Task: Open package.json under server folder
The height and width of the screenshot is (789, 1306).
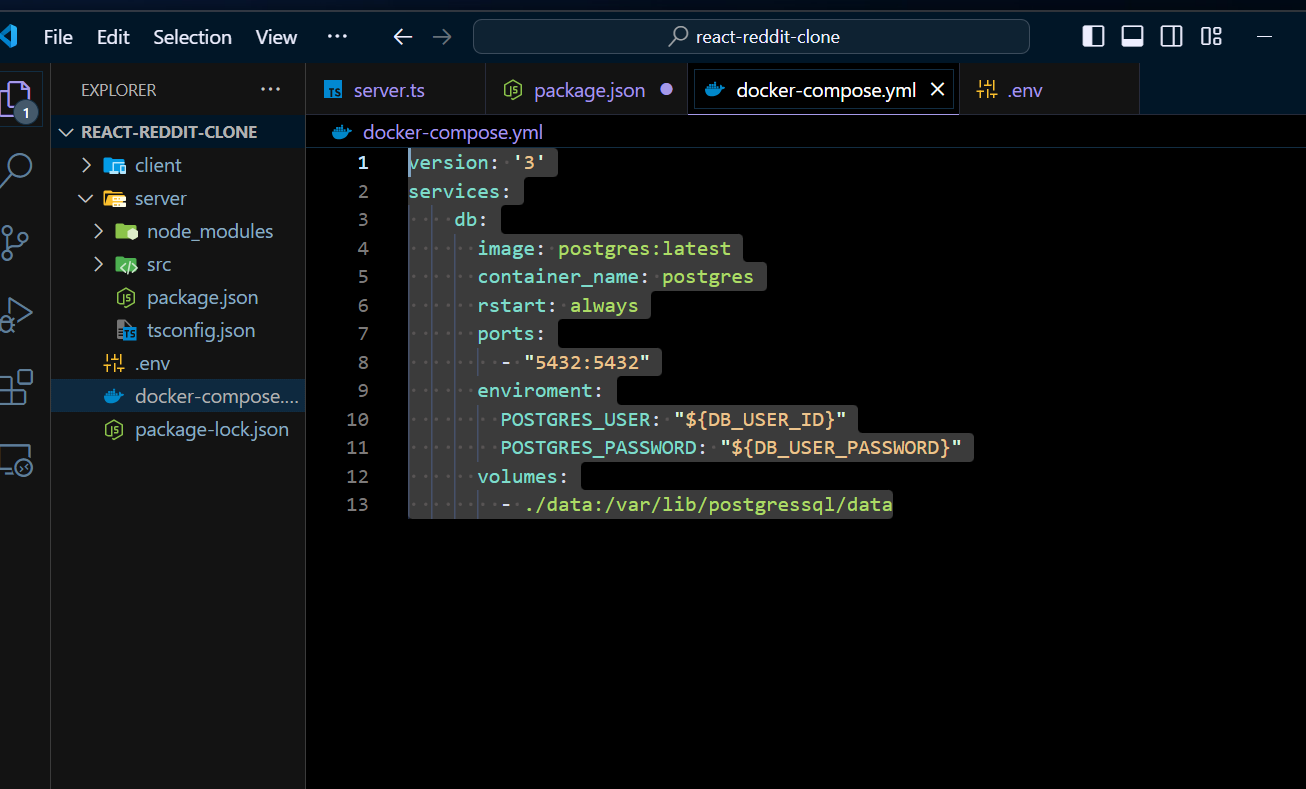Action: click(178, 297)
